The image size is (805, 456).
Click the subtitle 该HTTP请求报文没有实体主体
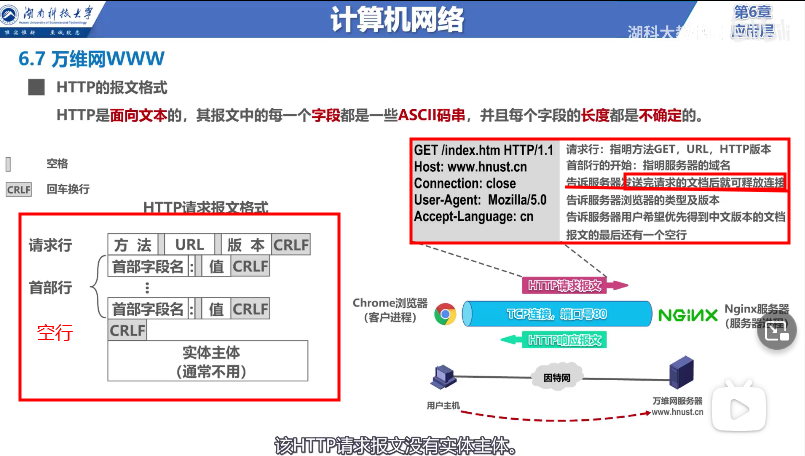(395, 446)
